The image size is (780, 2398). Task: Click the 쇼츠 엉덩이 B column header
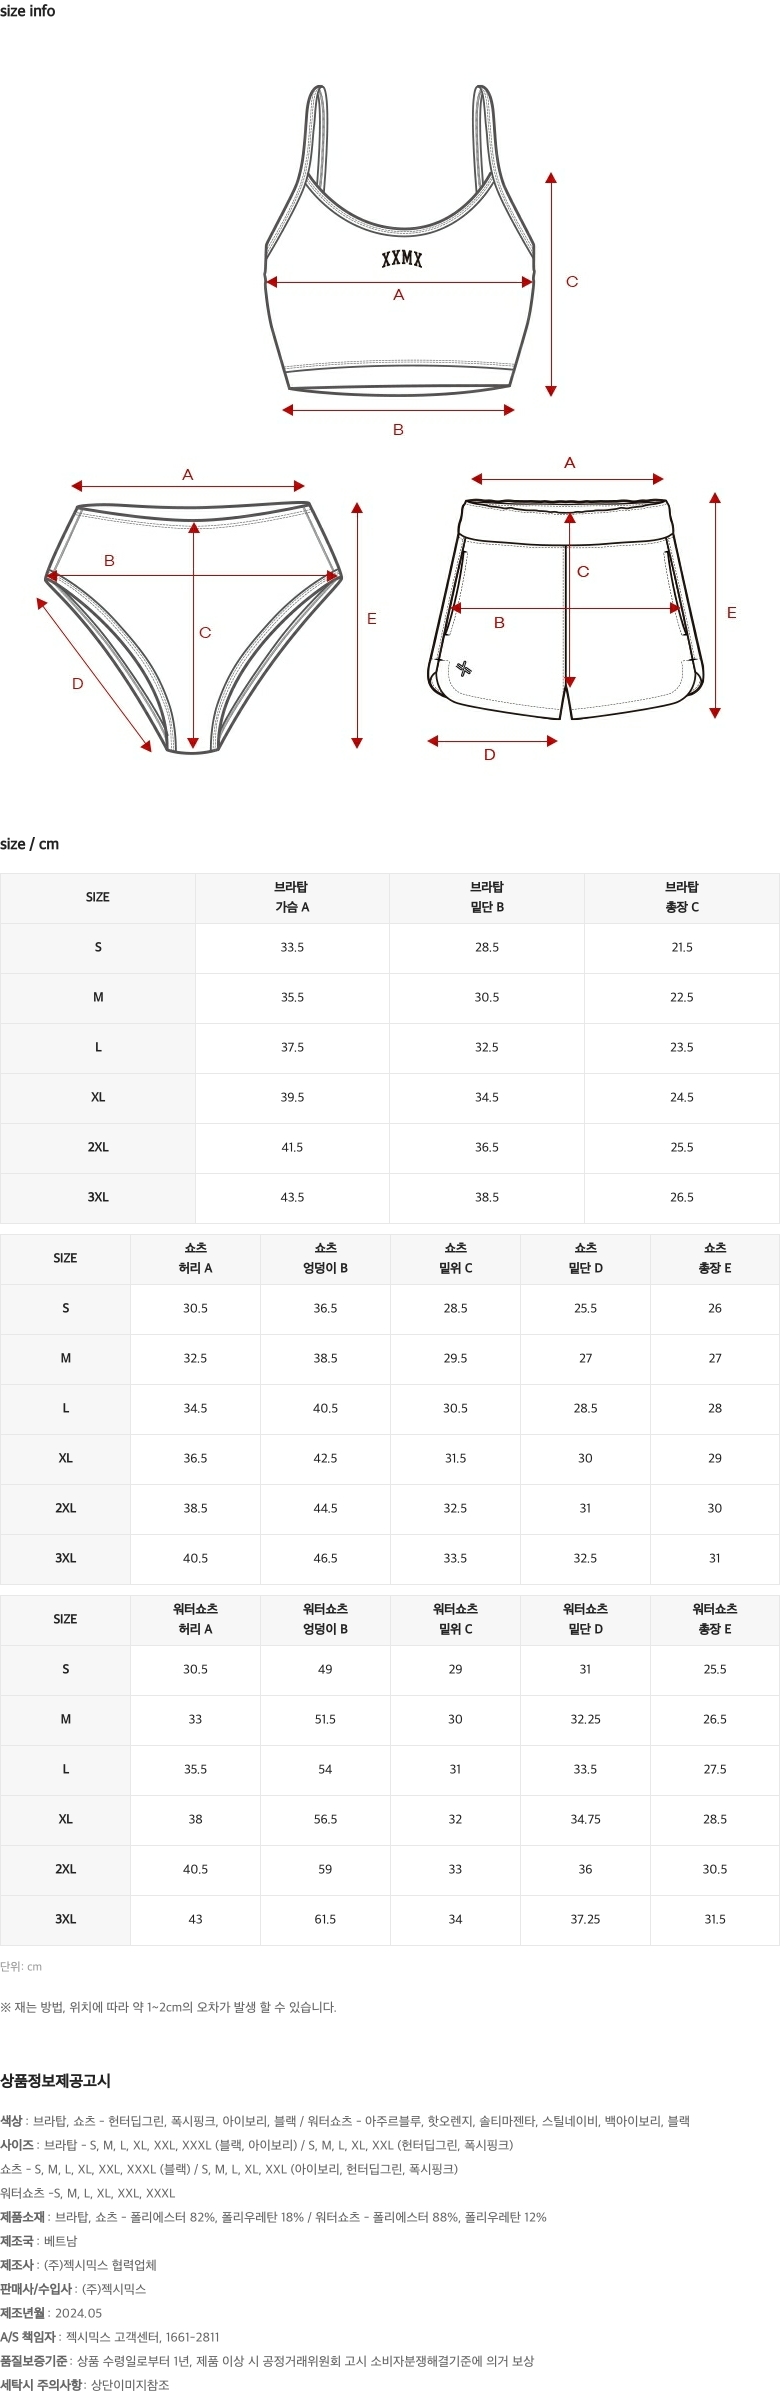tap(325, 1258)
